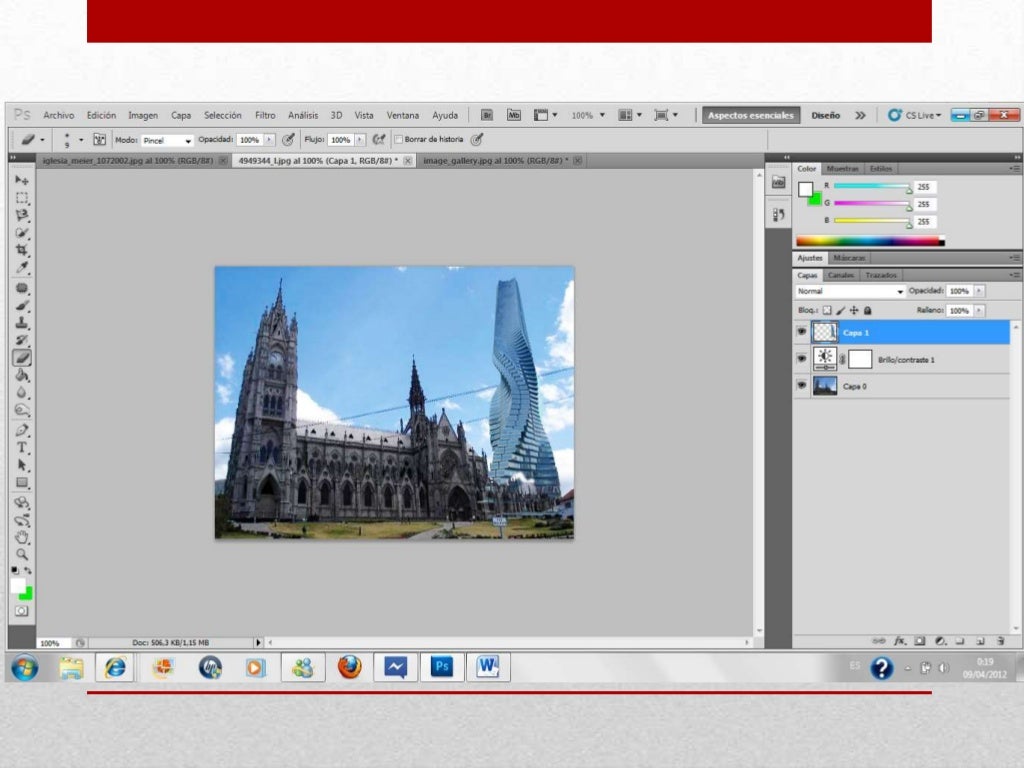Select the Eraser tool in toolbox
The image size is (1024, 768).
22,358
